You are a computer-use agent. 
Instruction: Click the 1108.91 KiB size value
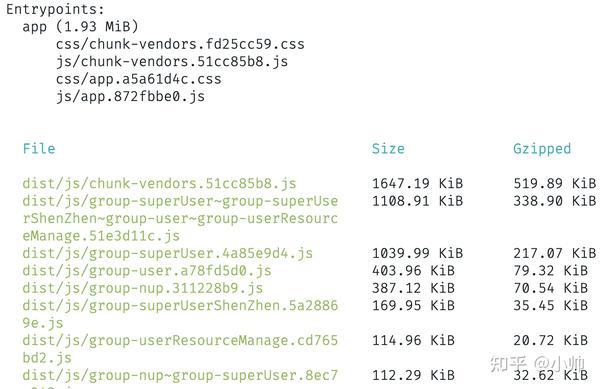coord(417,201)
